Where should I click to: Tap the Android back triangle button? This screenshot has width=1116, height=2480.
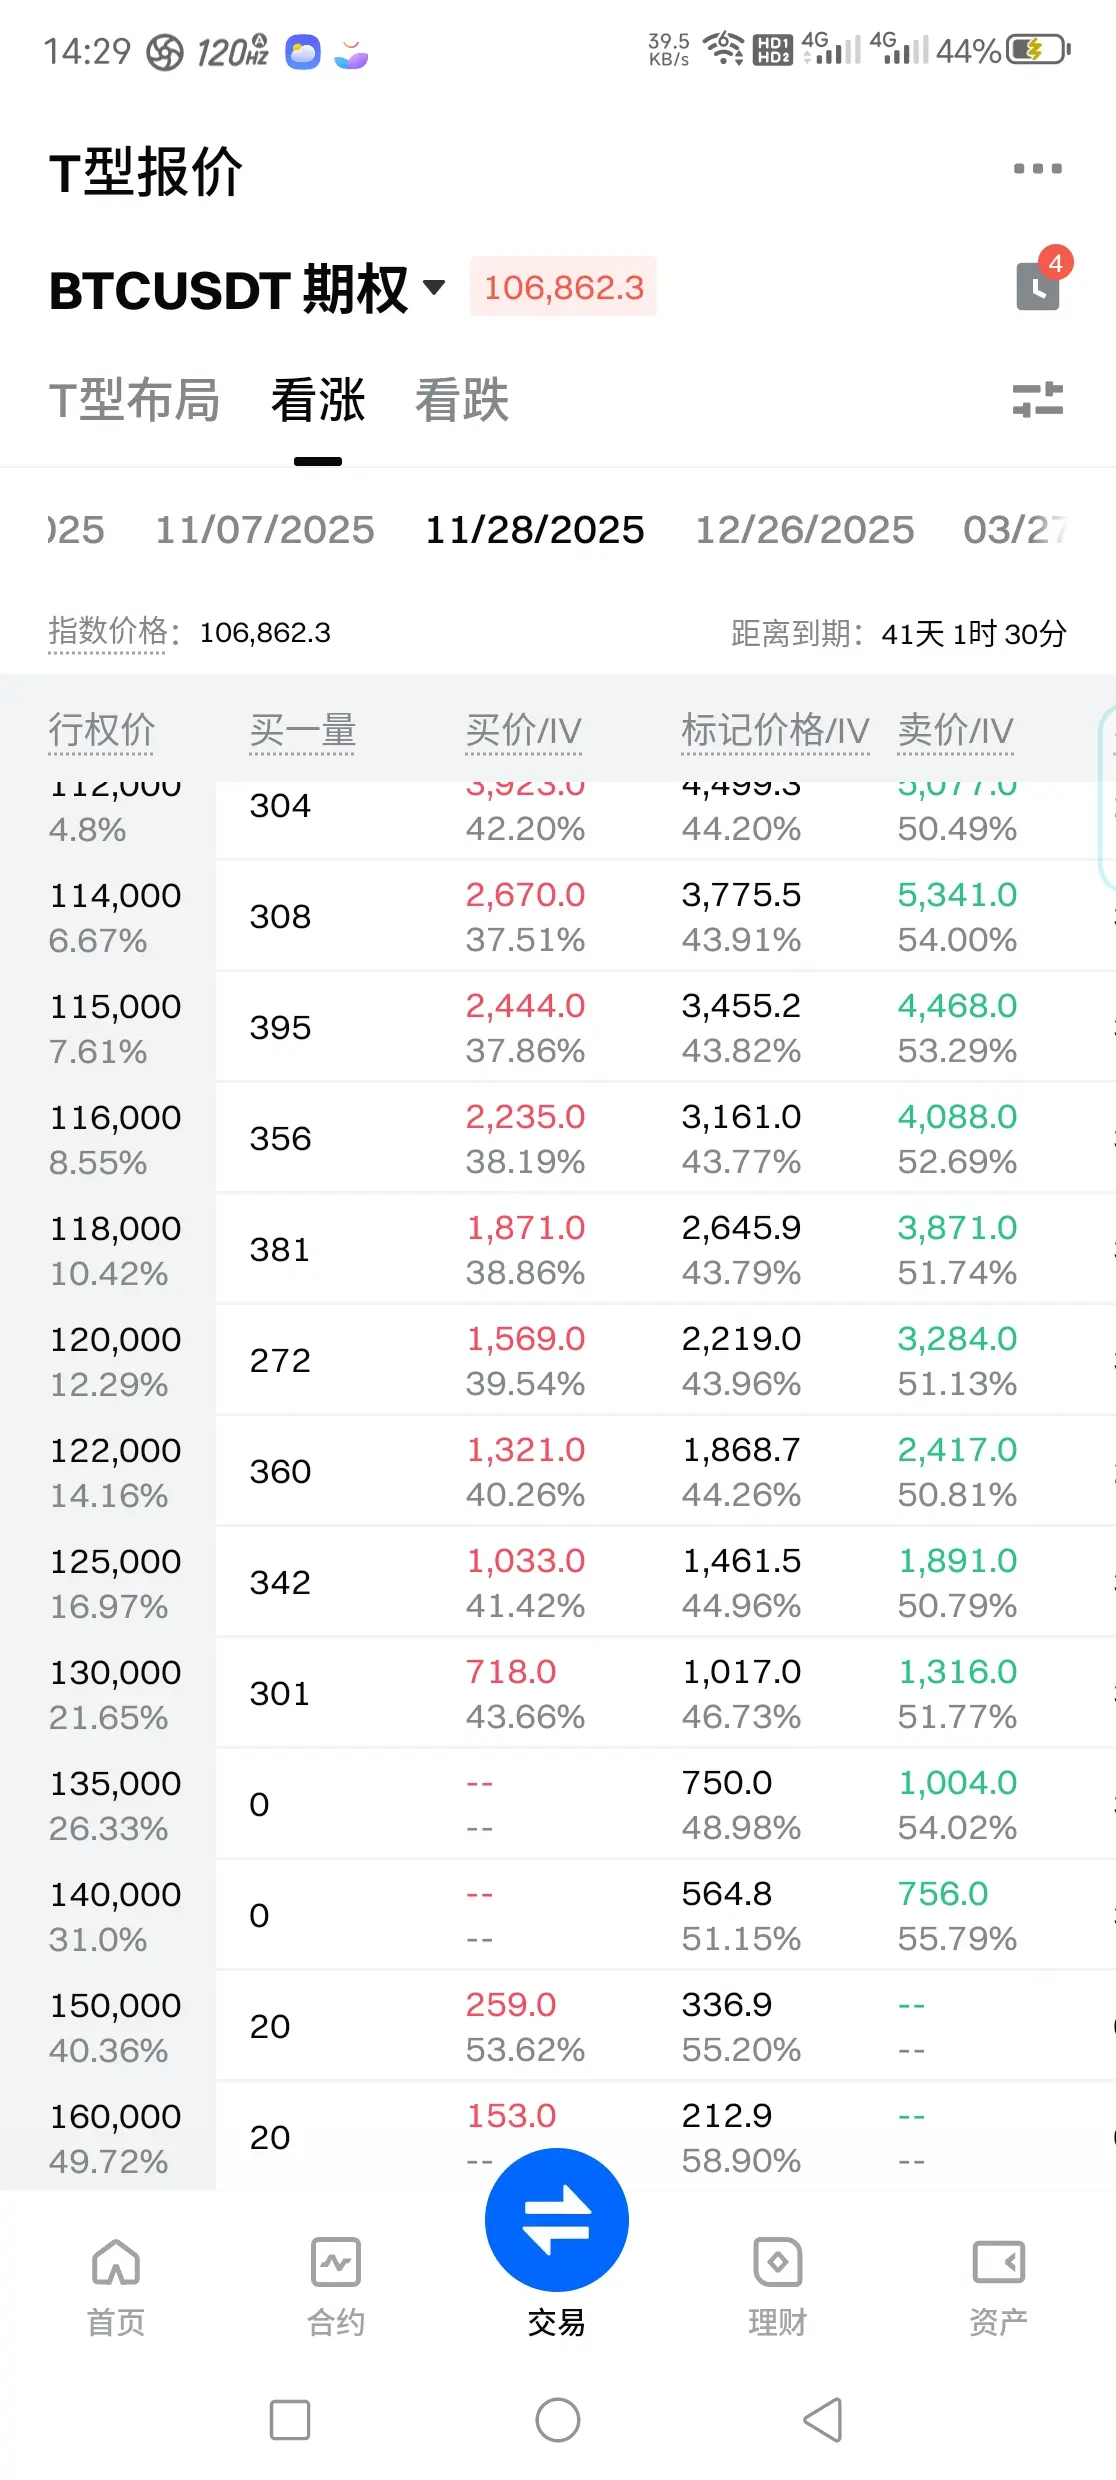tap(823, 2420)
